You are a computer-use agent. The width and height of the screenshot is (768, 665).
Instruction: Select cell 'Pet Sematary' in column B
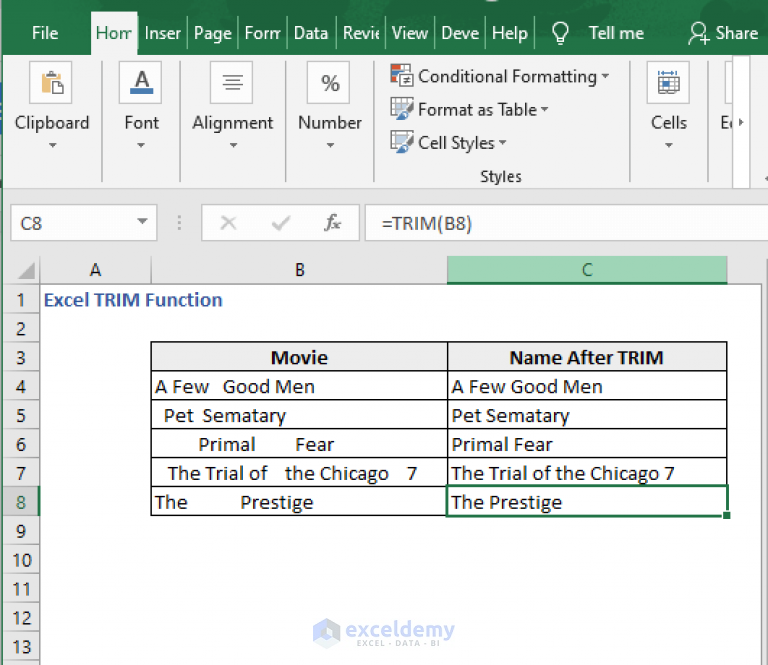pos(299,415)
